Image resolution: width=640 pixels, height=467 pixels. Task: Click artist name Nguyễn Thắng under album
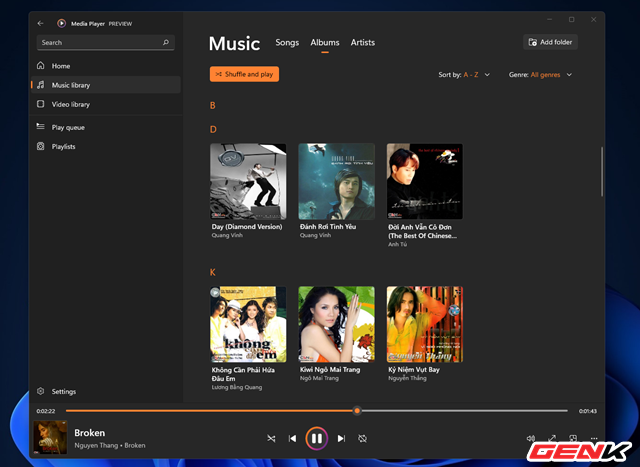click(x=407, y=378)
